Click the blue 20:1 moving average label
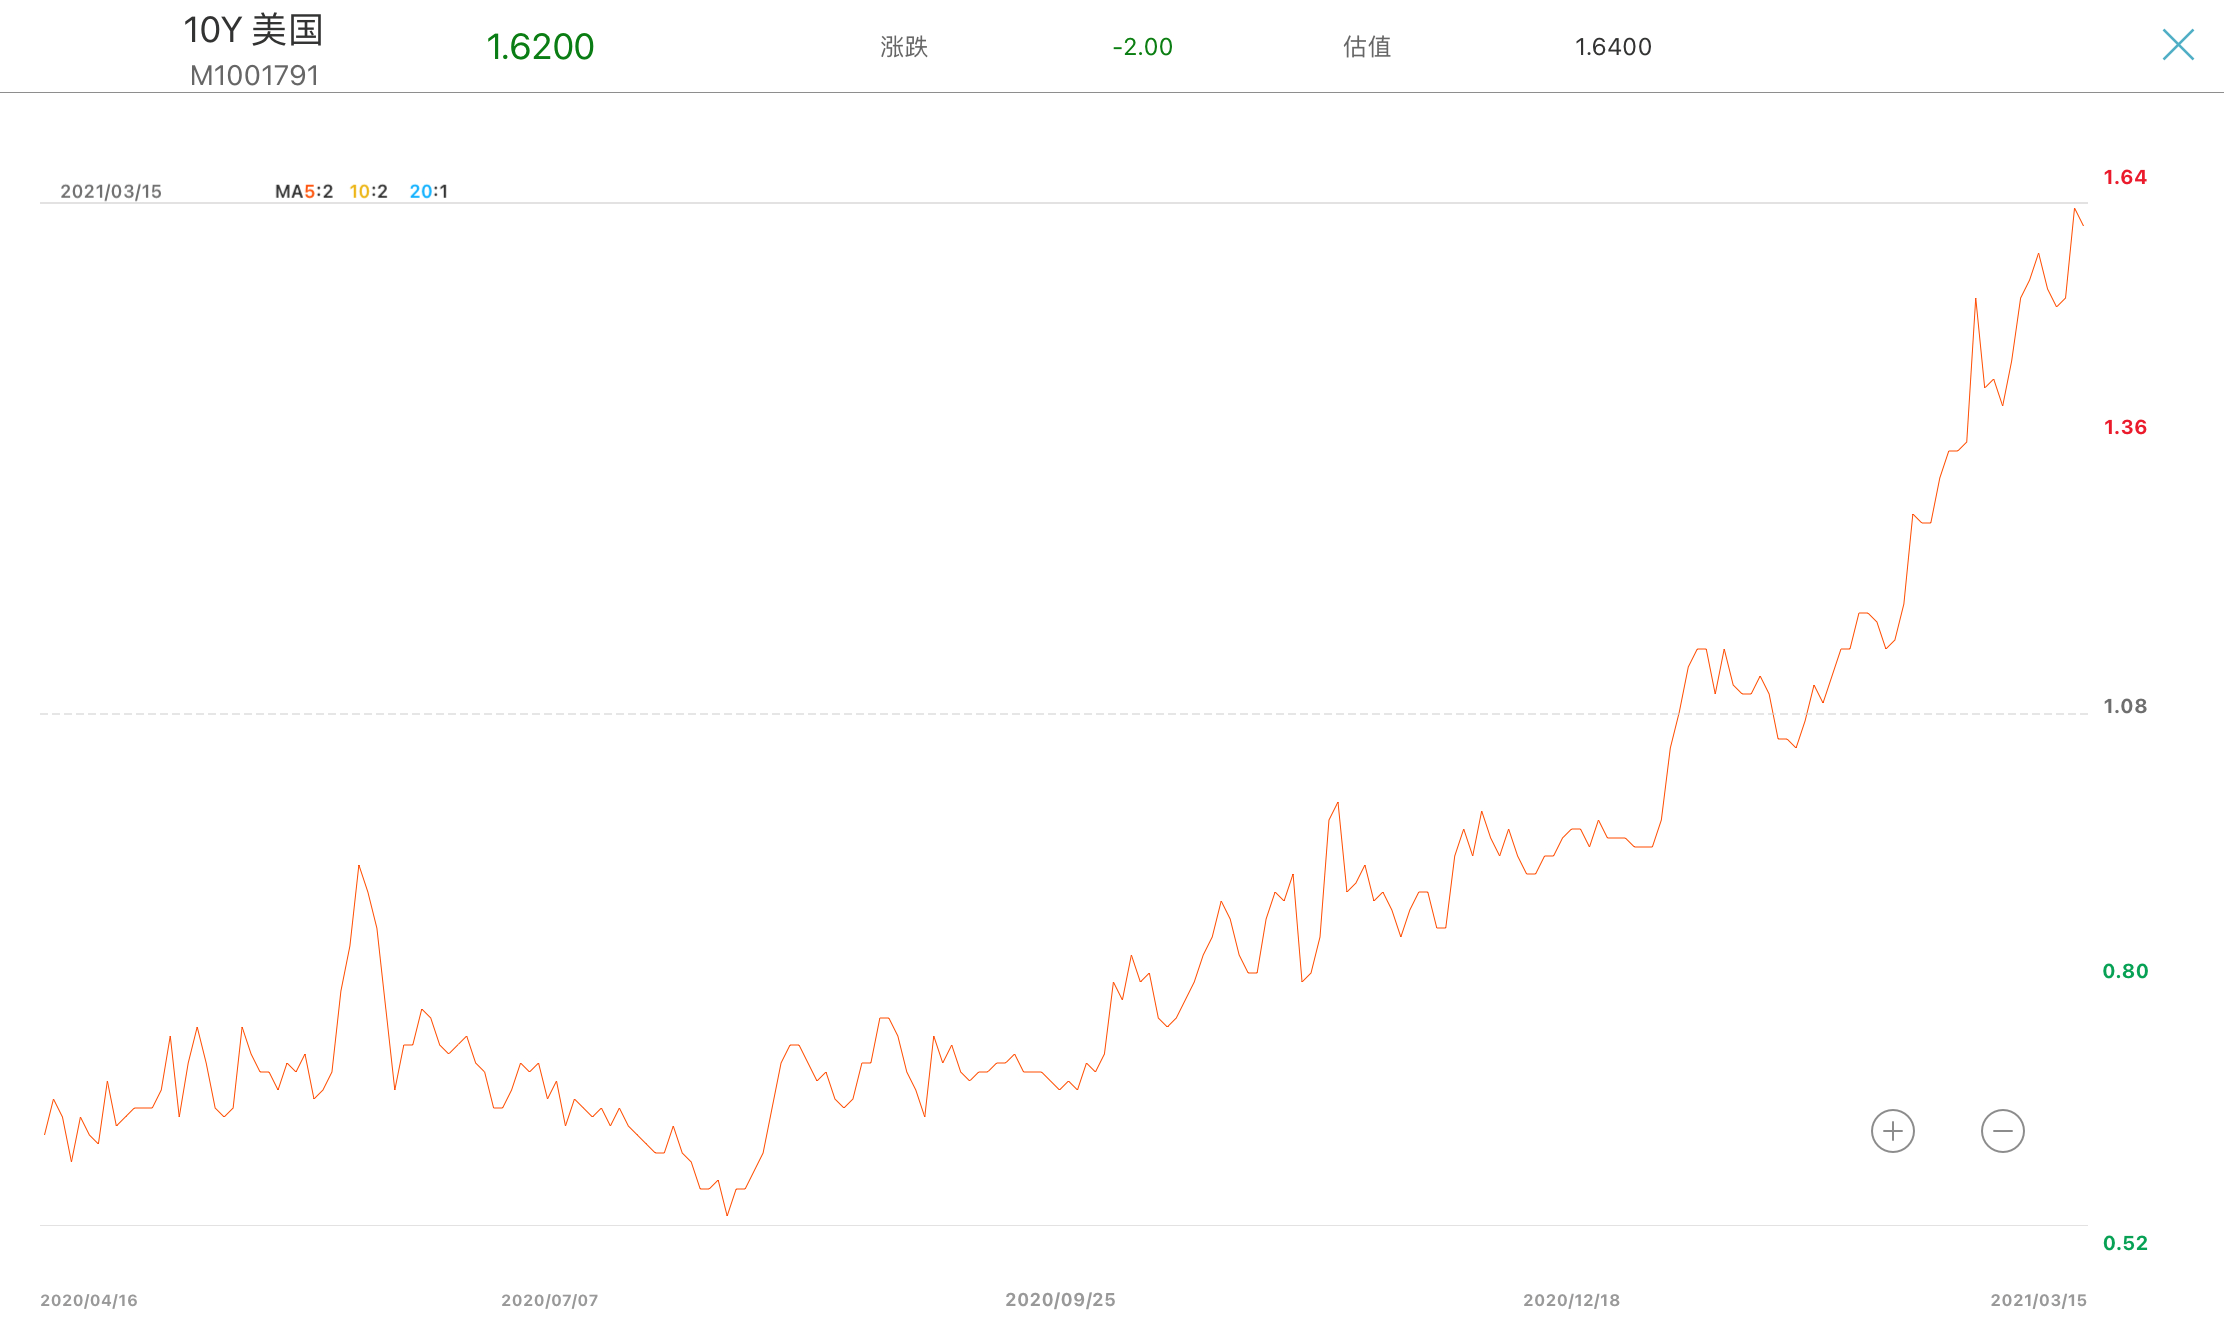Image resolution: width=2224 pixels, height=1325 pixels. click(x=428, y=191)
